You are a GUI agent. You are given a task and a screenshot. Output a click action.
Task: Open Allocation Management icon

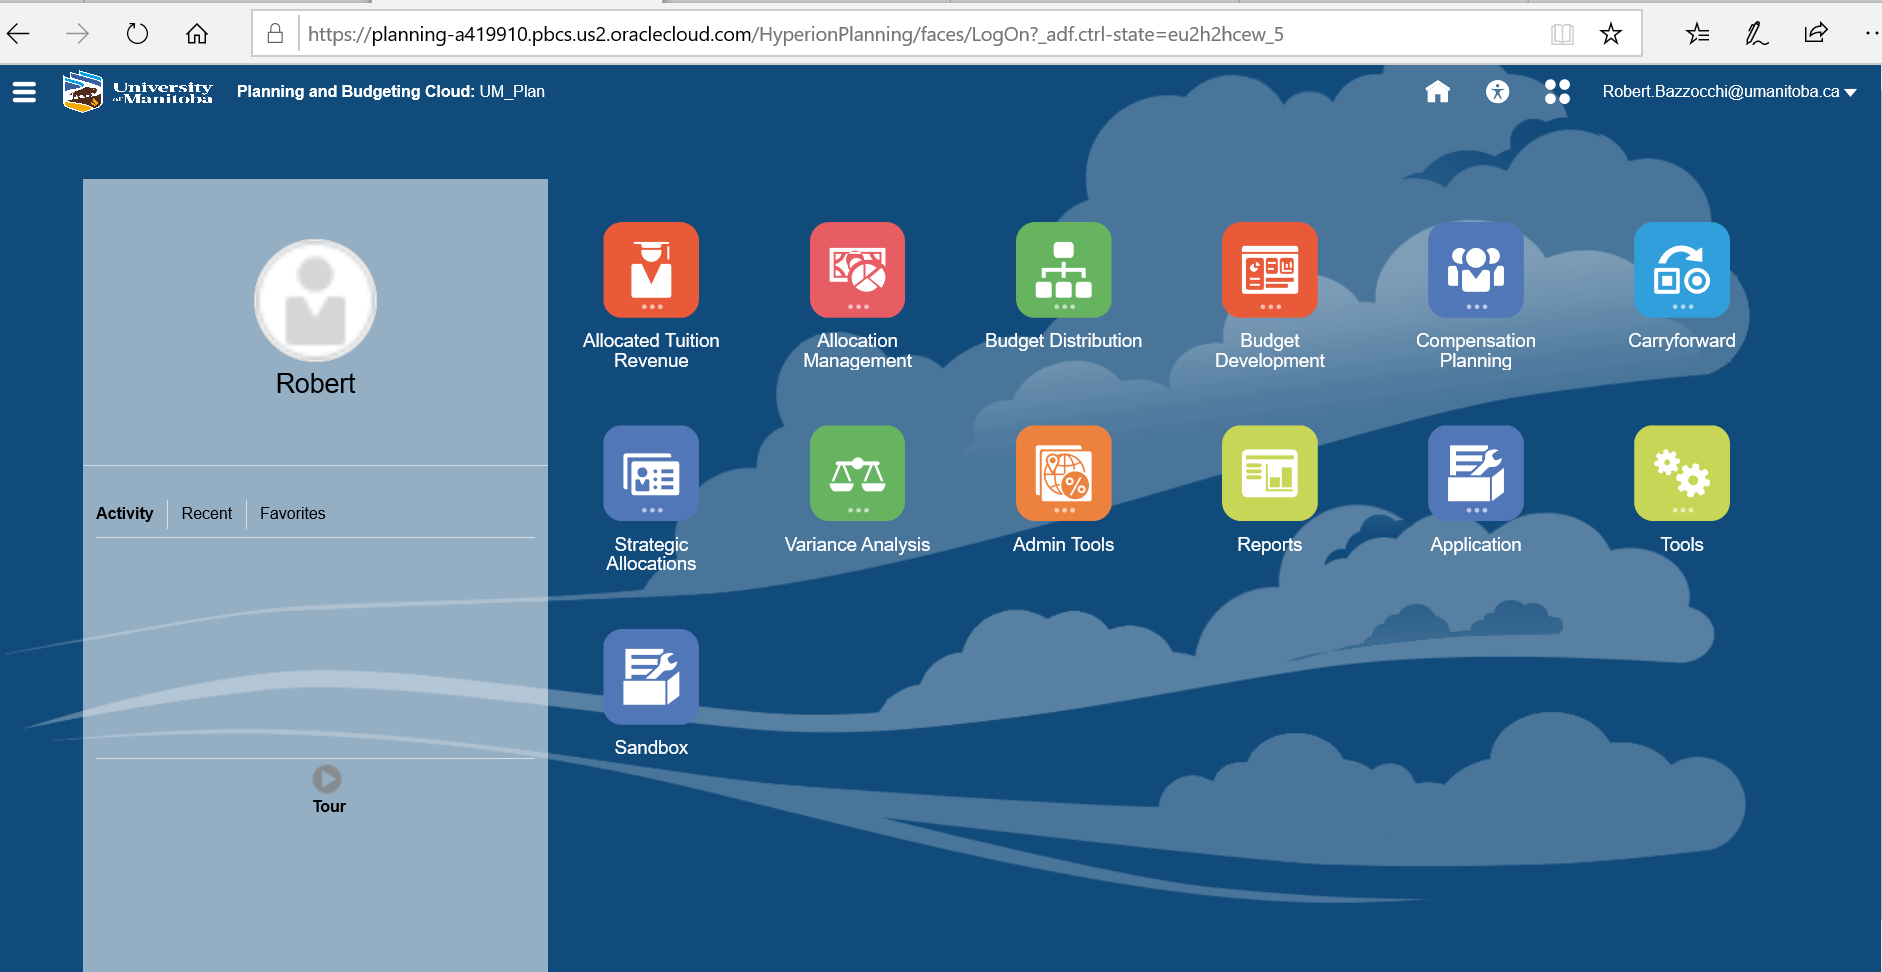(857, 270)
